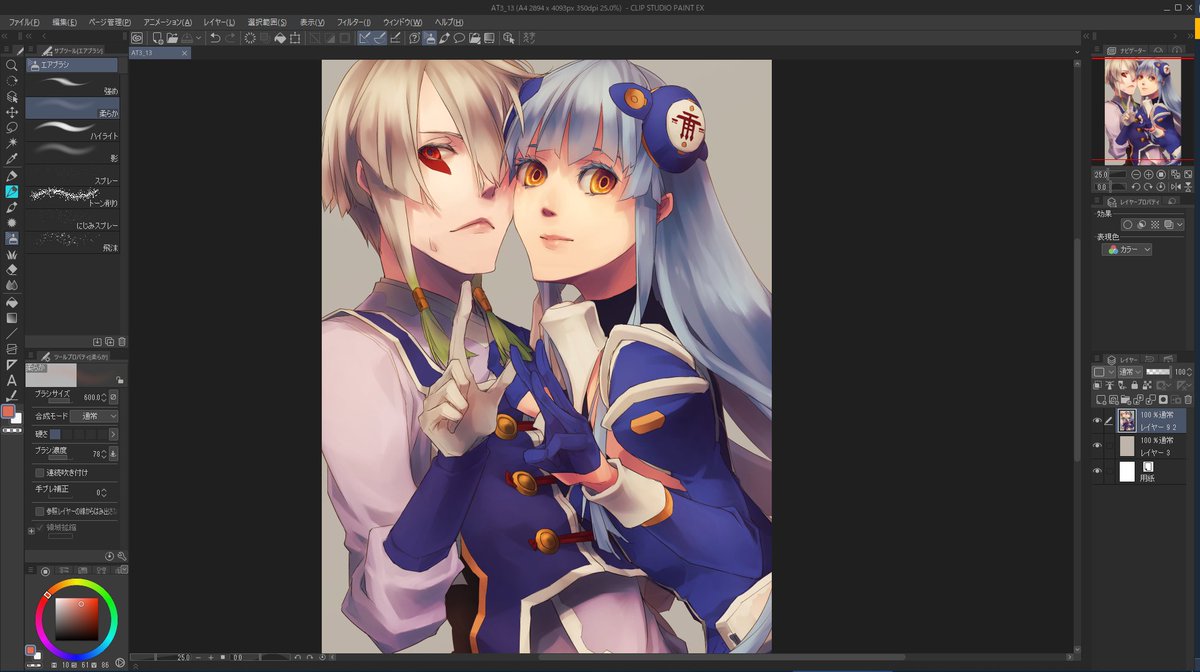This screenshot has height=672, width=1200.
Task: Select the ハイライト airbrush sub tool
Action: pyautogui.click(x=72, y=130)
